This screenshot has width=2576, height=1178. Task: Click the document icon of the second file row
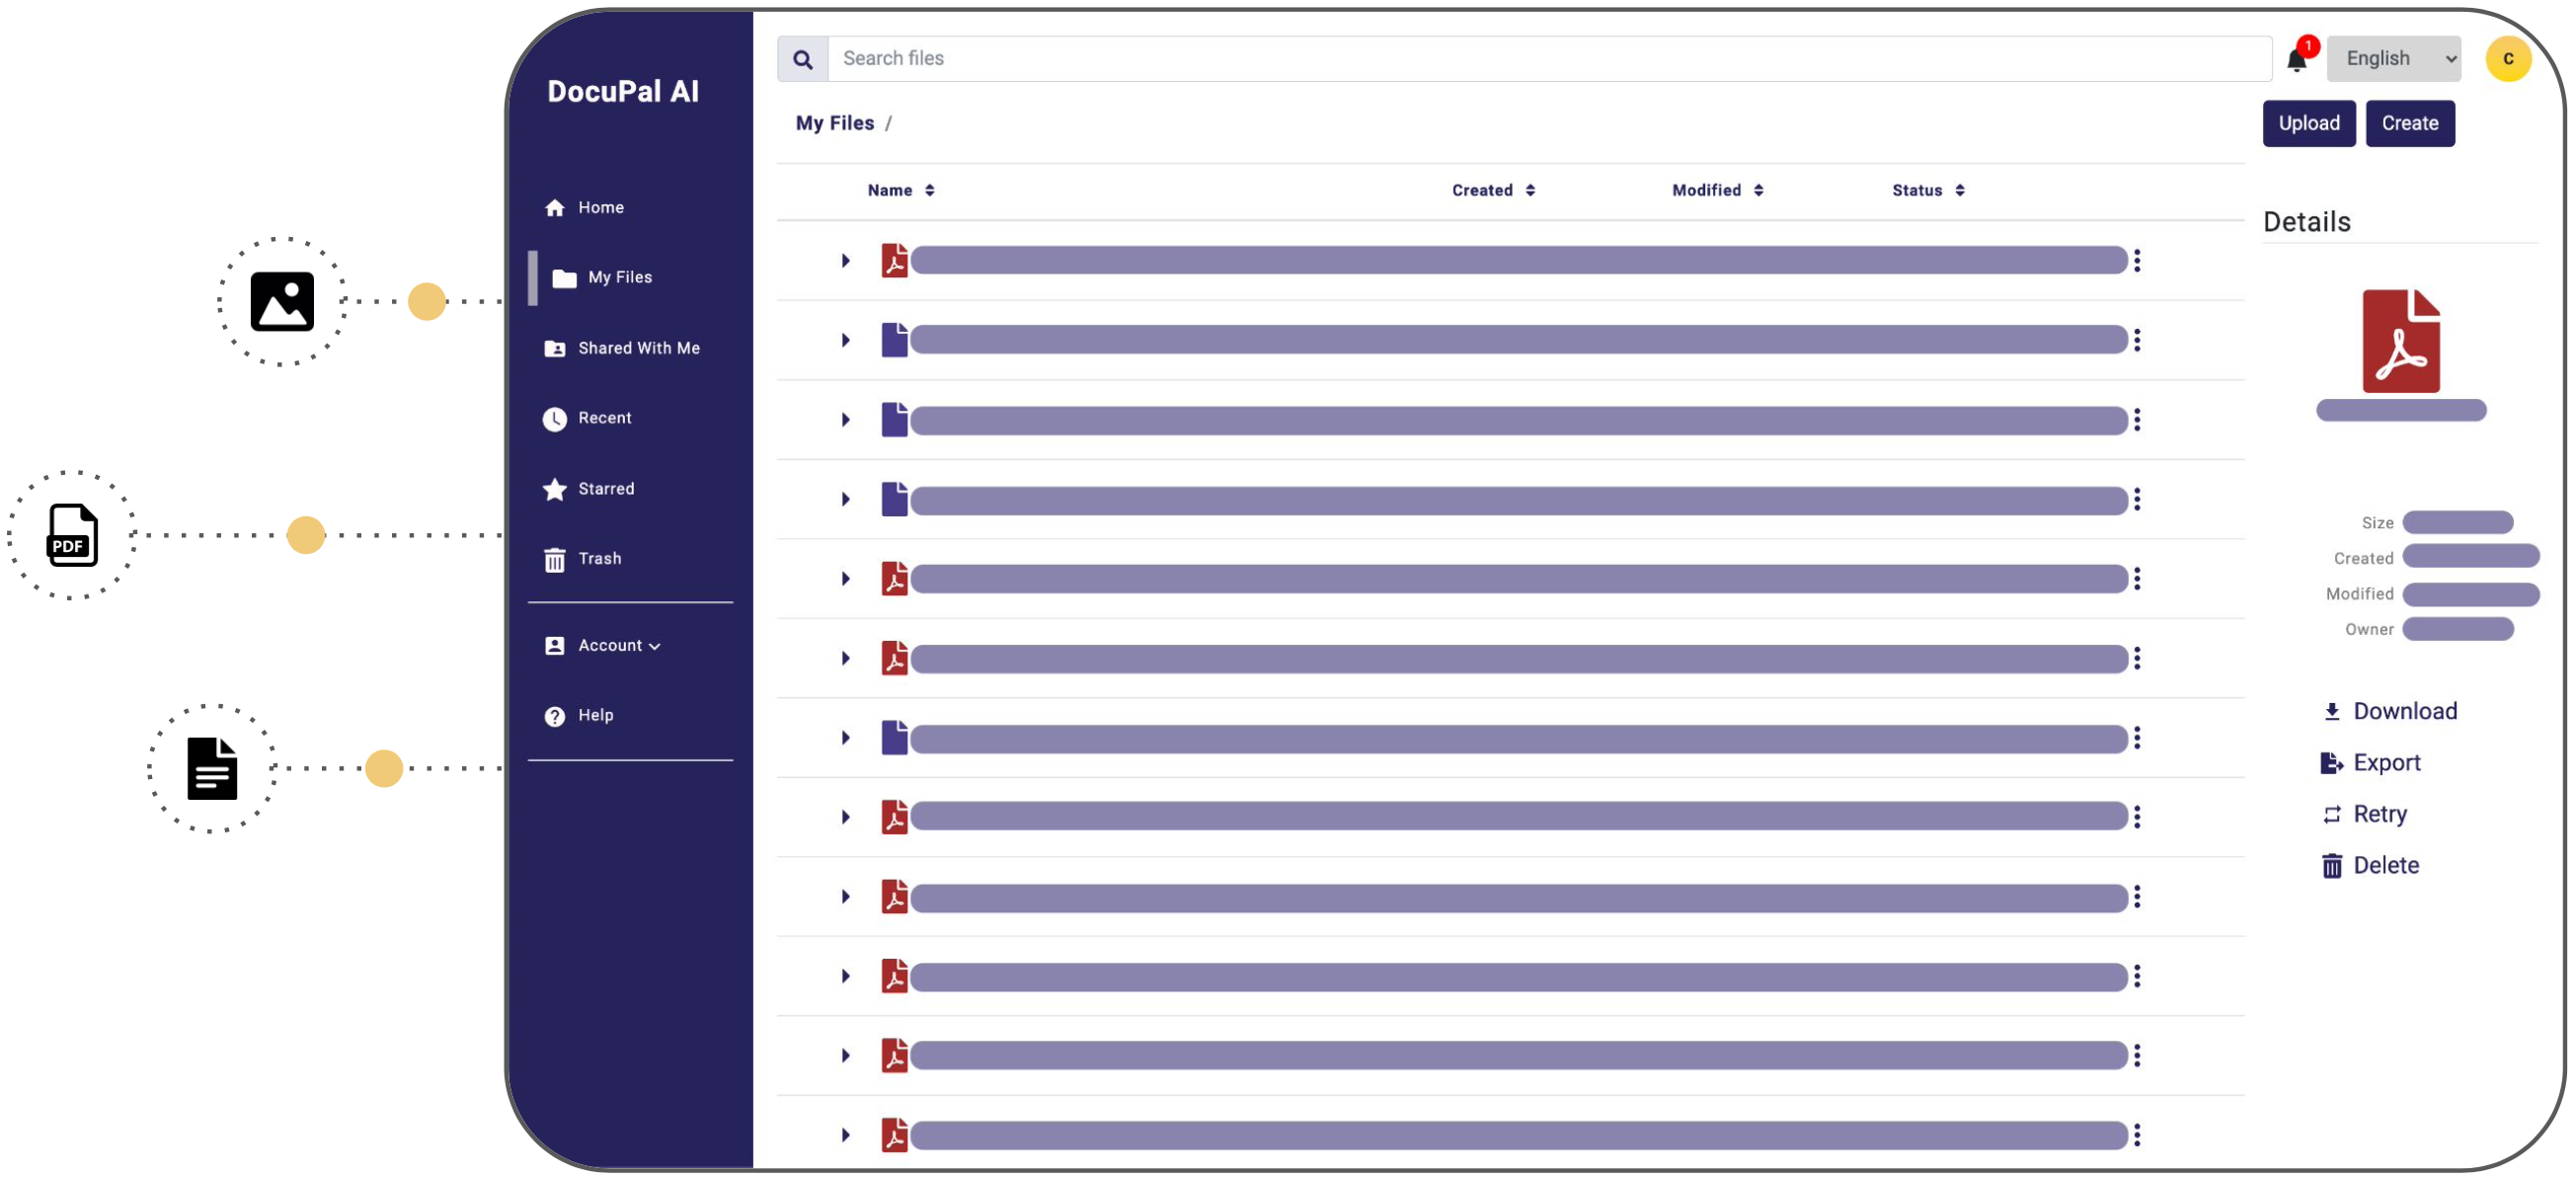coord(894,340)
